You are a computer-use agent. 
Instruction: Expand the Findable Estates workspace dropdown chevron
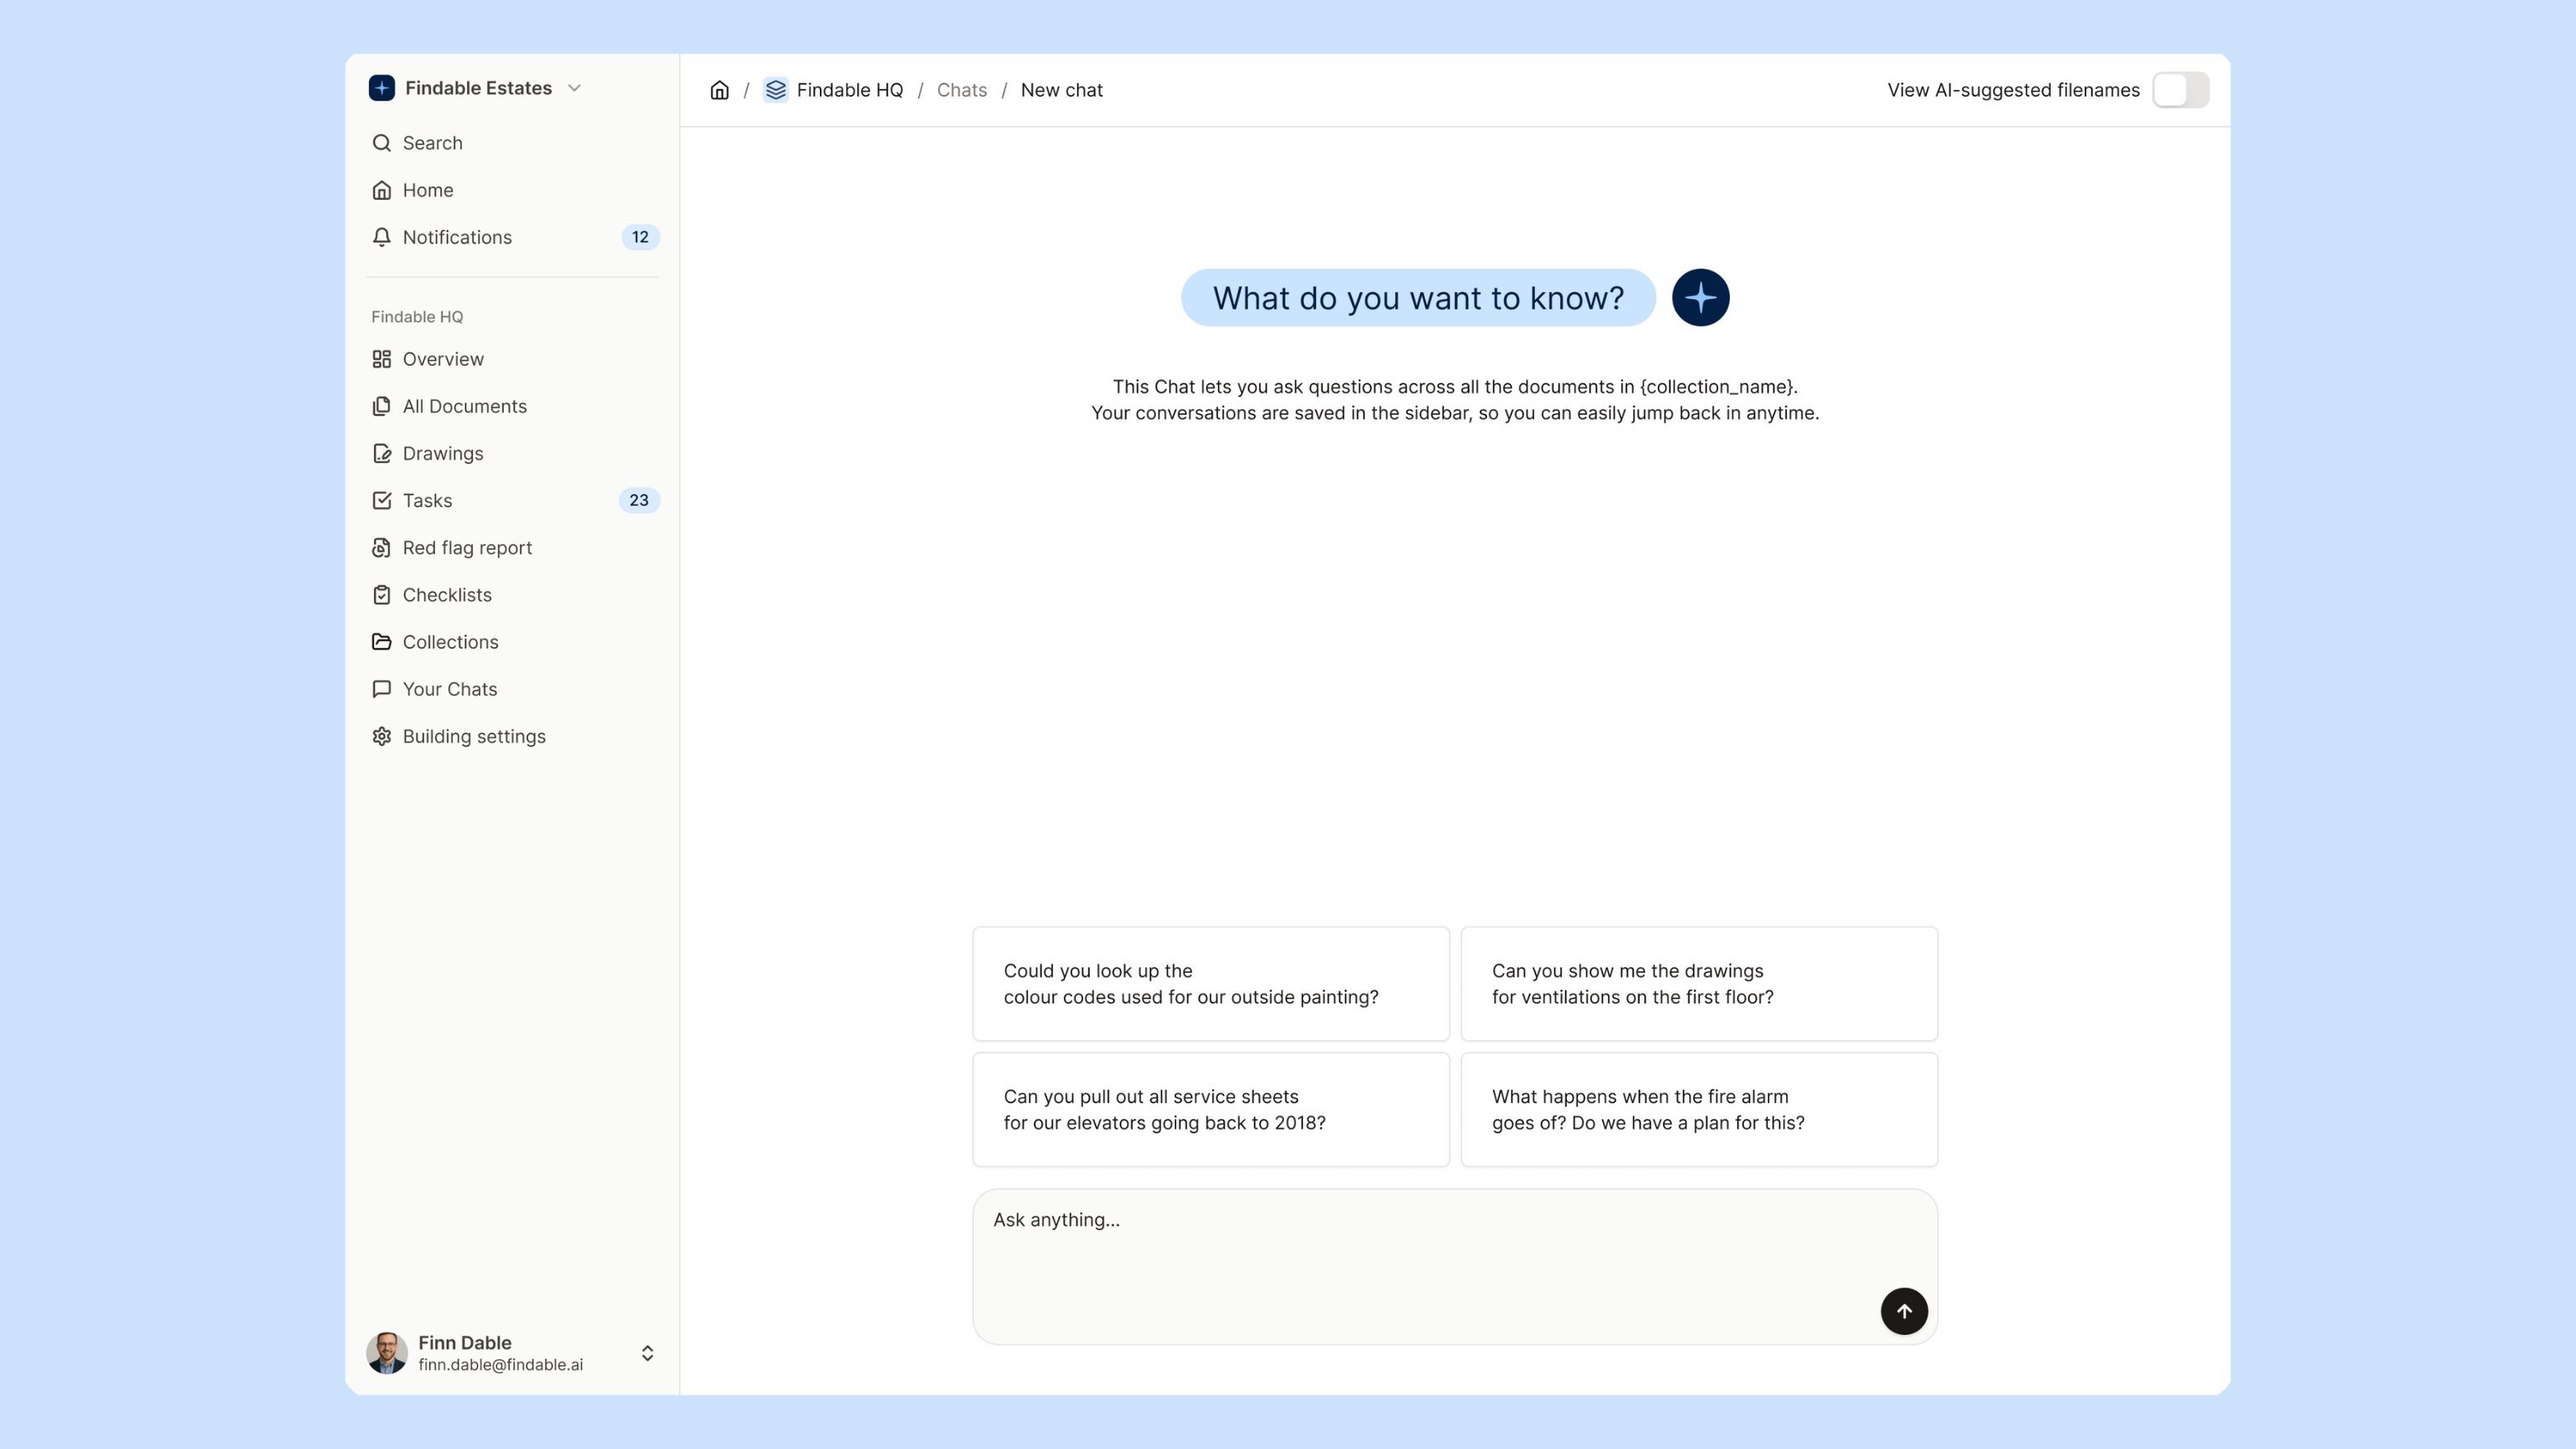pos(574,88)
